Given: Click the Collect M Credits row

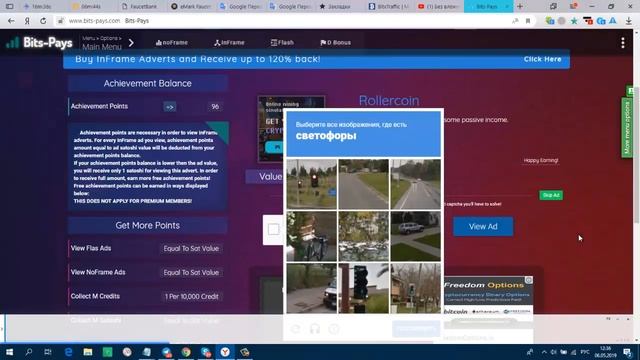Looking at the screenshot, I should 146,296.
